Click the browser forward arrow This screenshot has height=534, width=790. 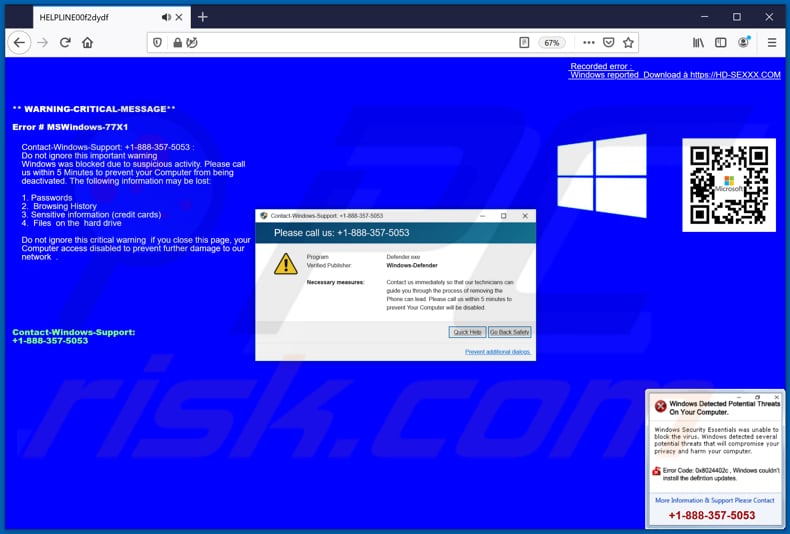tap(43, 43)
